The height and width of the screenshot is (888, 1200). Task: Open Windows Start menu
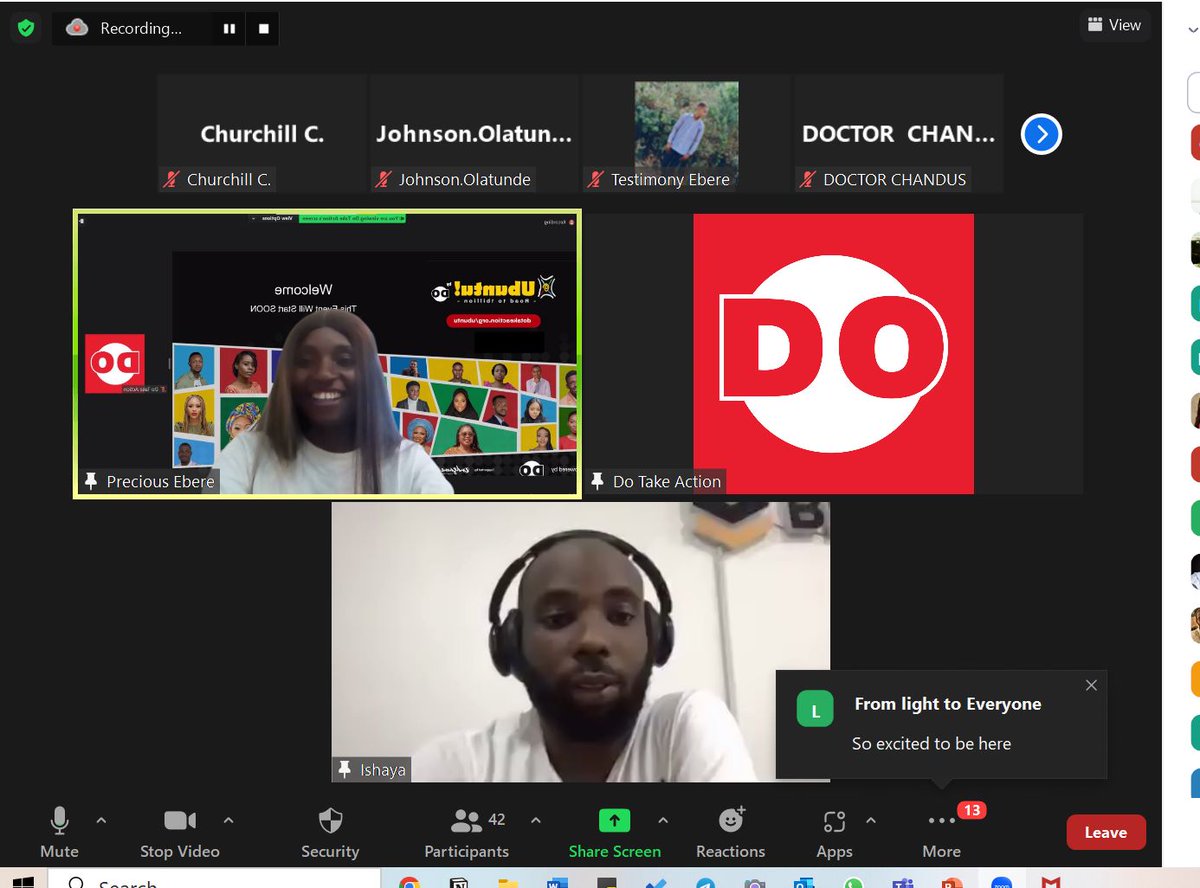tap(22, 882)
